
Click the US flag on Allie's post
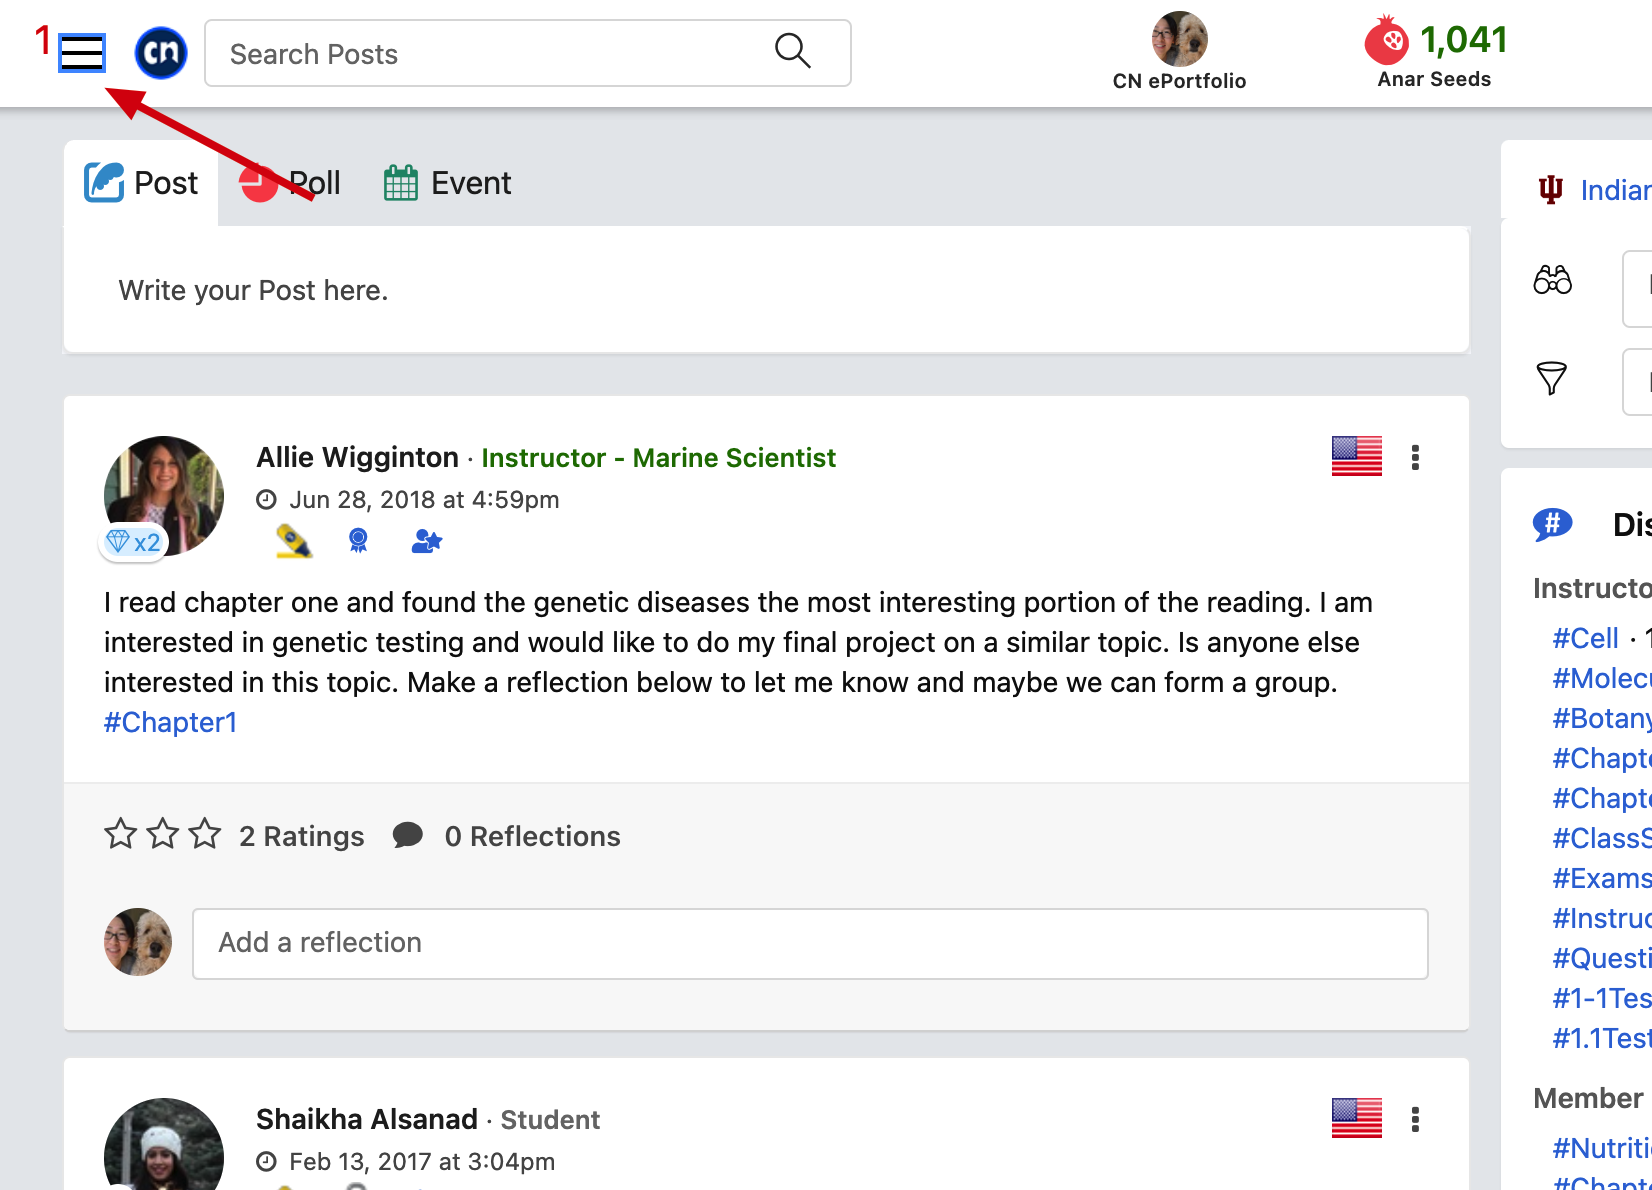(x=1357, y=456)
